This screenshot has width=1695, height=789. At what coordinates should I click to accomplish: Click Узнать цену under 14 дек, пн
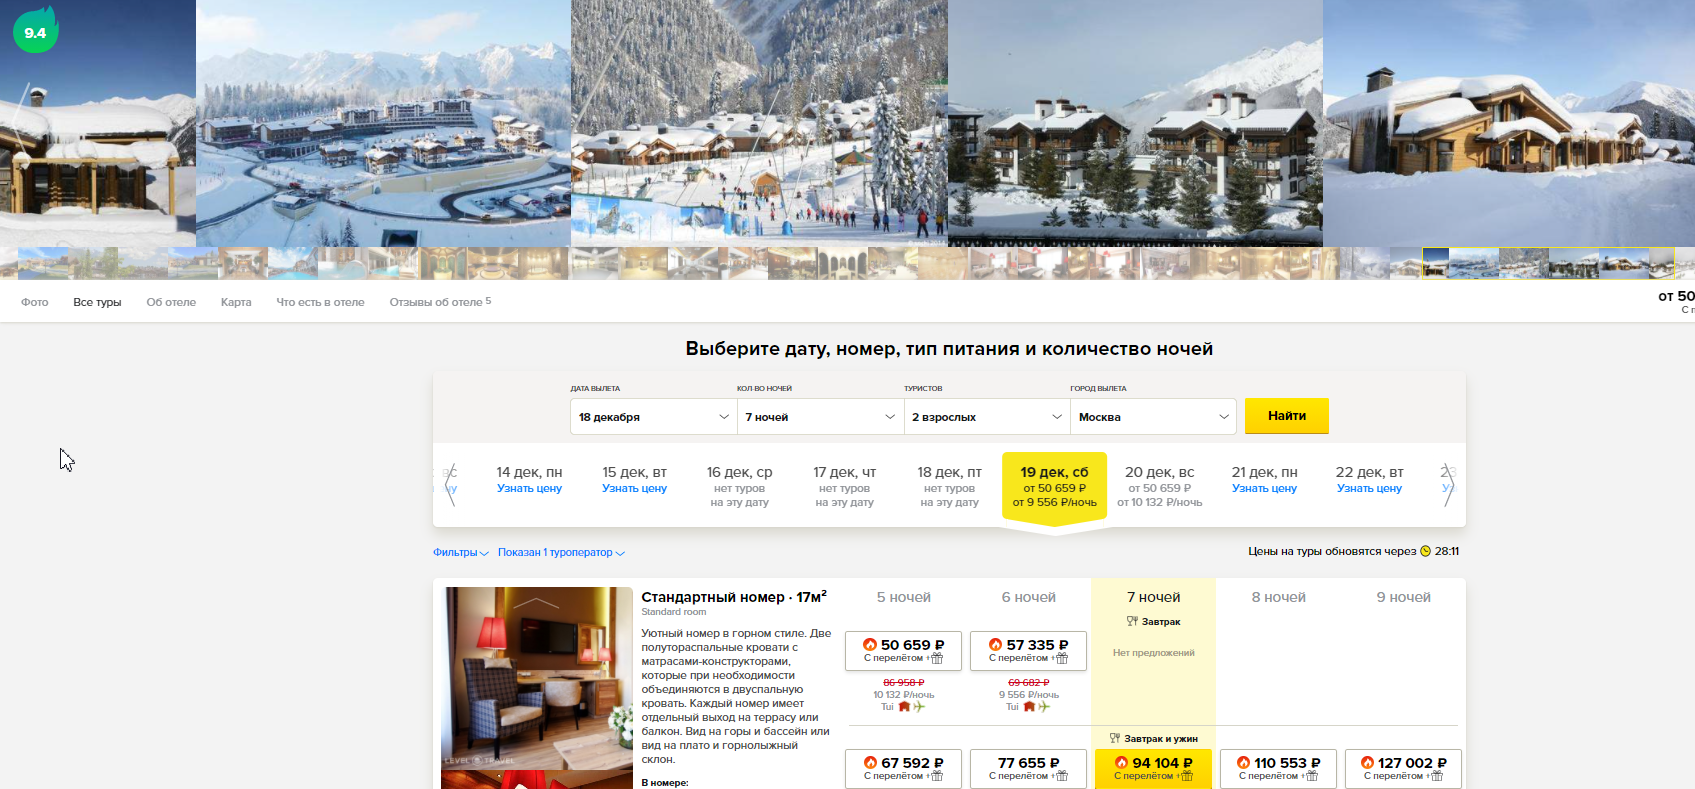coord(529,488)
